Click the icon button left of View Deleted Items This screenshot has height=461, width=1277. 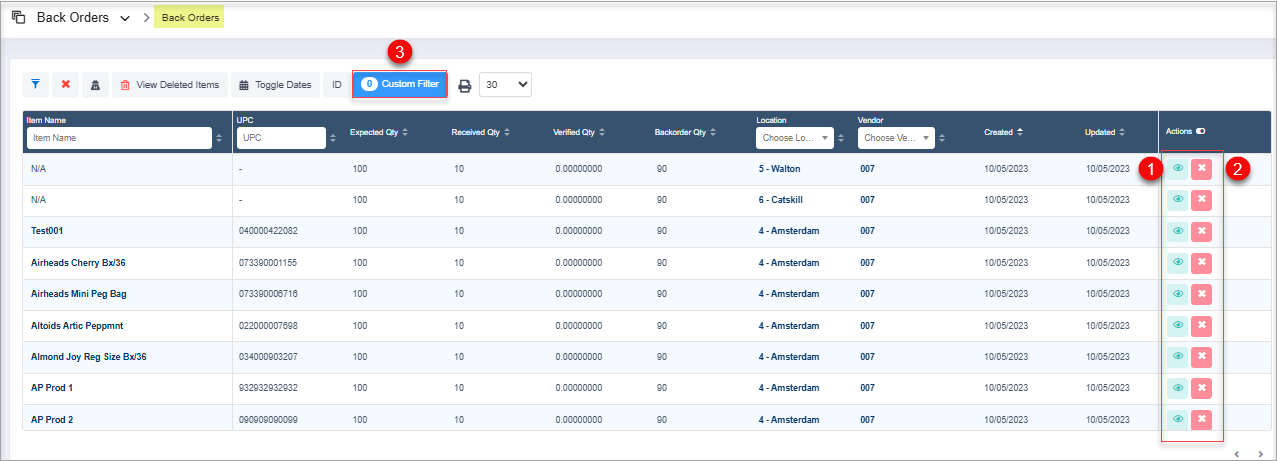coord(95,85)
